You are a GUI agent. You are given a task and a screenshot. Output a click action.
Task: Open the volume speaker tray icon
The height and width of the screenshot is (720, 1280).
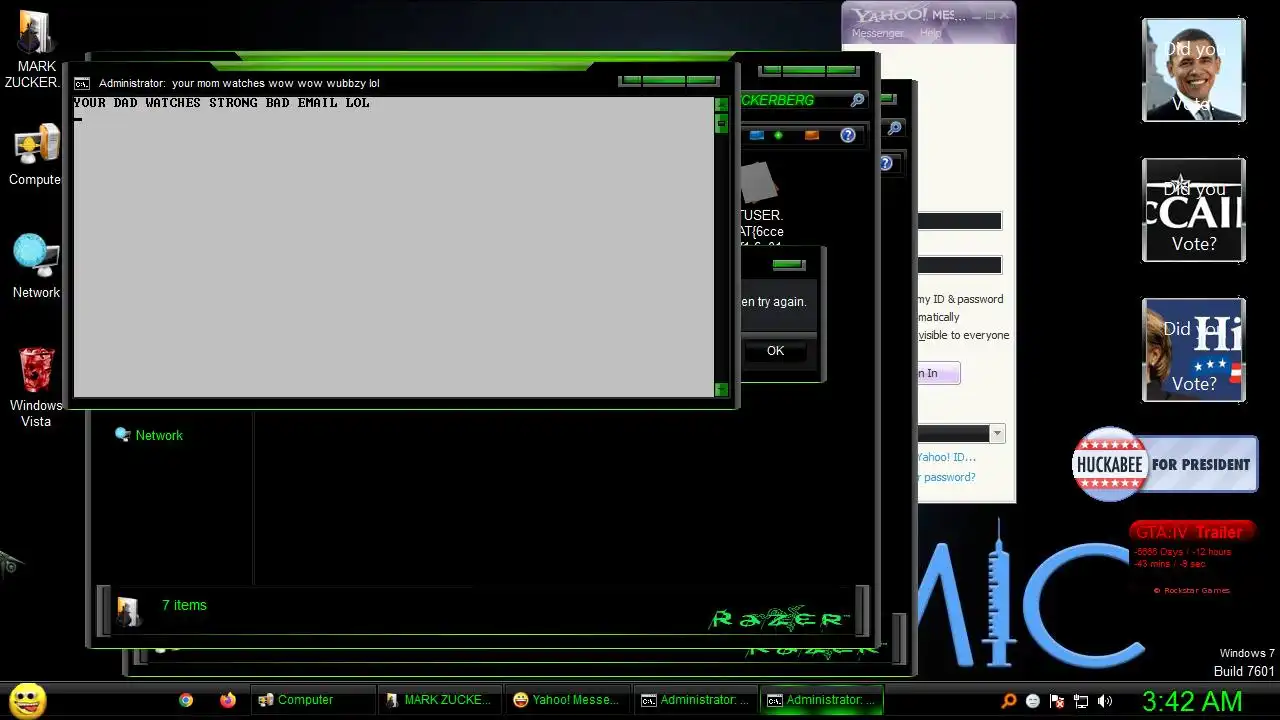coord(1105,701)
